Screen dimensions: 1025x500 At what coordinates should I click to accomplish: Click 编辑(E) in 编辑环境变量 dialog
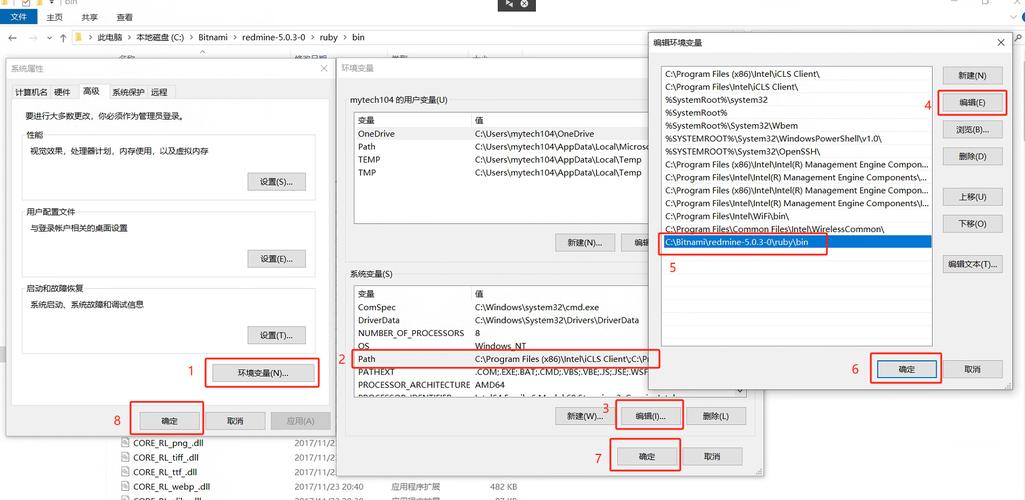(x=972, y=103)
